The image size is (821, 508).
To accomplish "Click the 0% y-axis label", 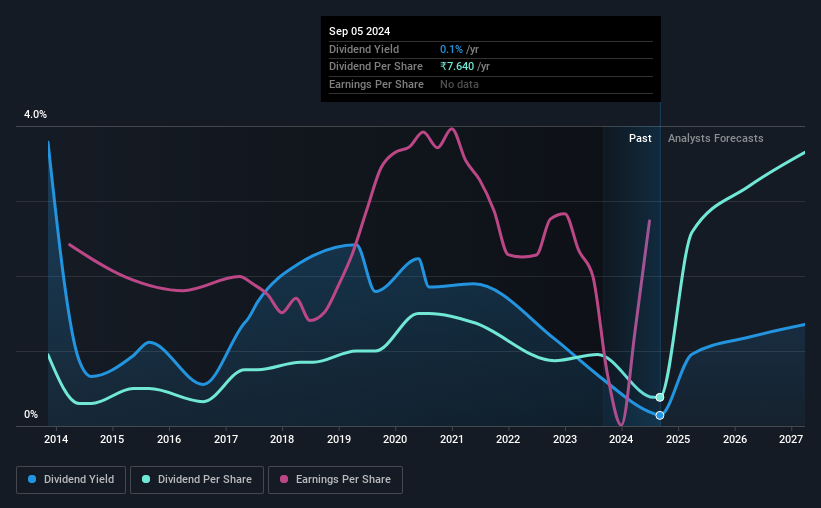I will (x=31, y=414).
